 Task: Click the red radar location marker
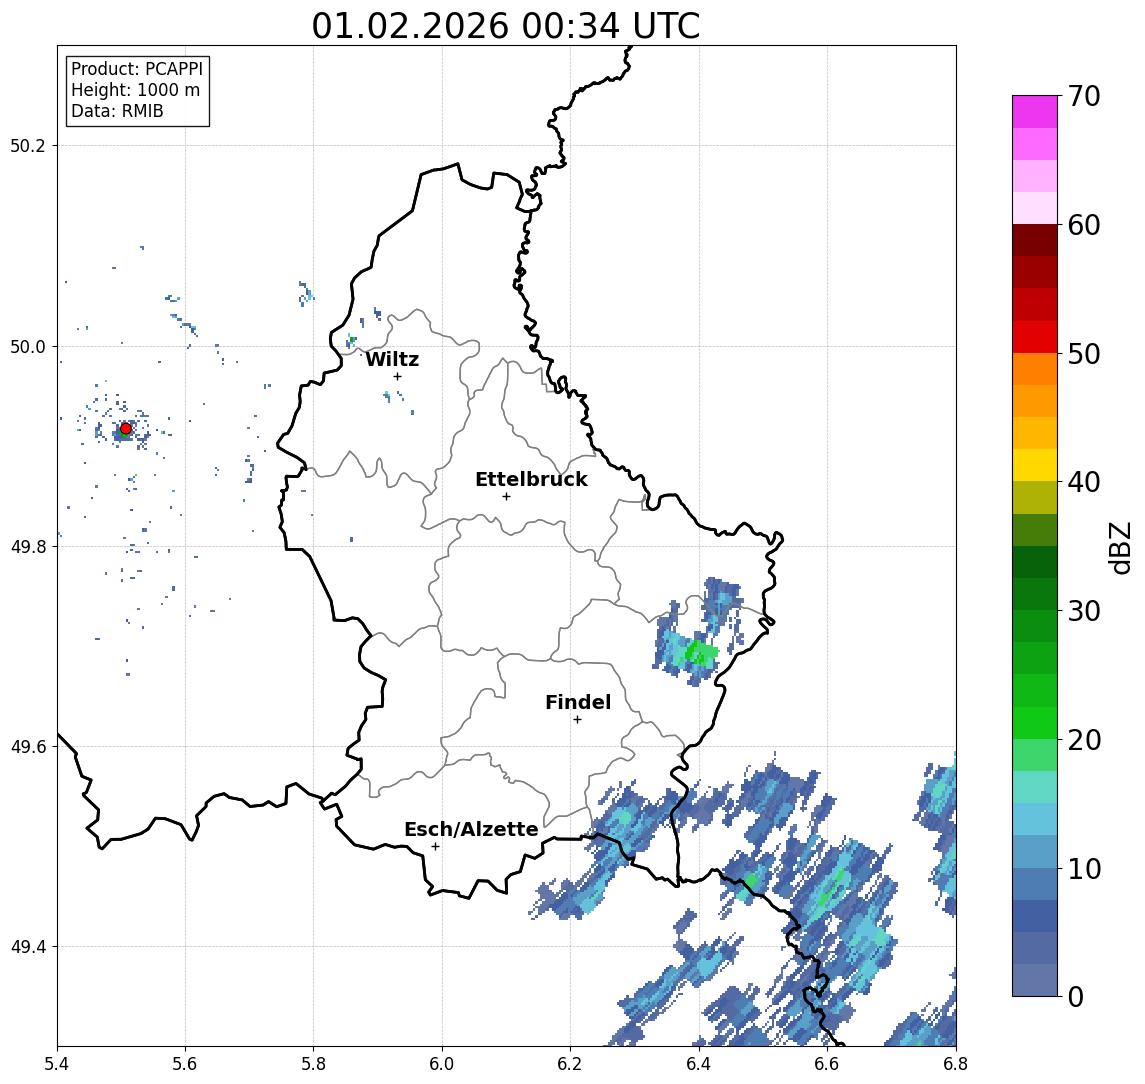(126, 429)
